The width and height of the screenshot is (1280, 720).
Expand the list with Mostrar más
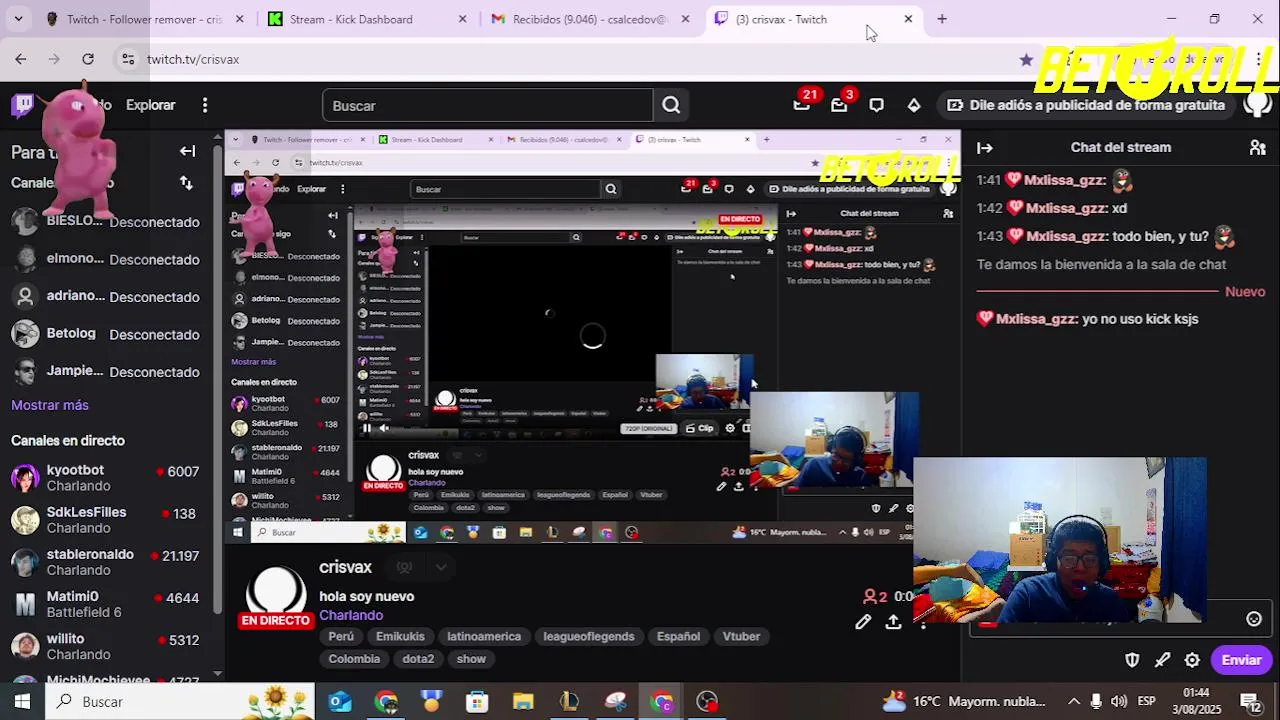tap(50, 405)
